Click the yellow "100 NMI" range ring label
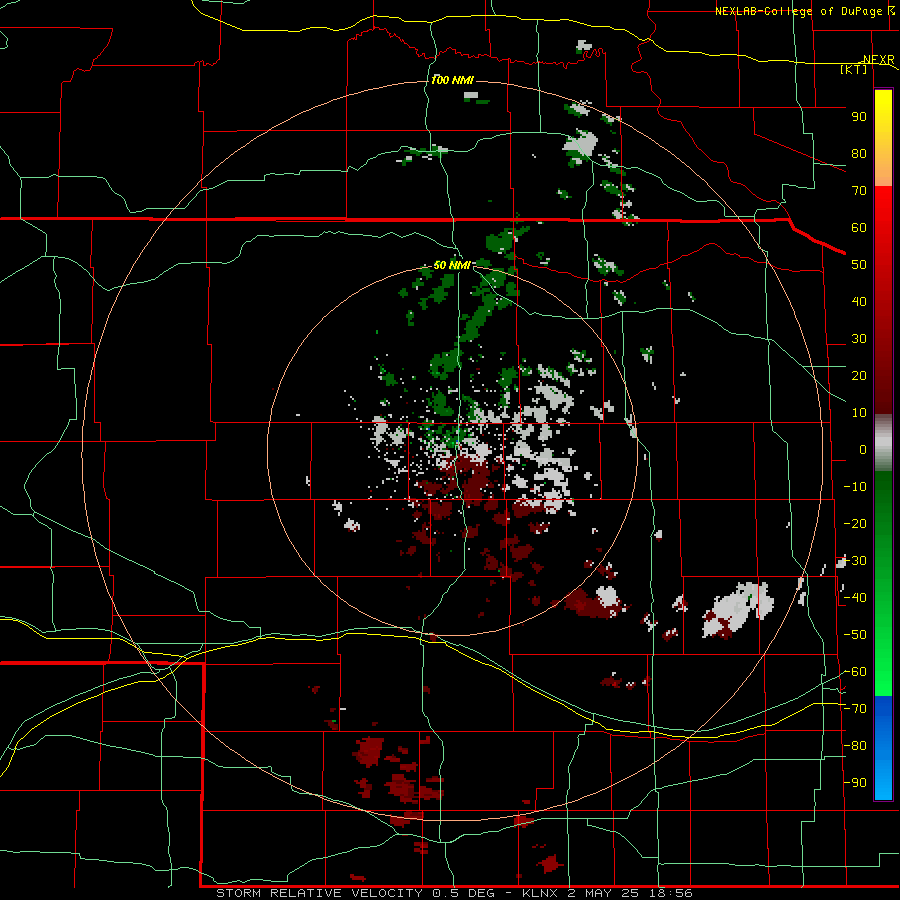Viewport: 900px width, 900px height. click(452, 80)
